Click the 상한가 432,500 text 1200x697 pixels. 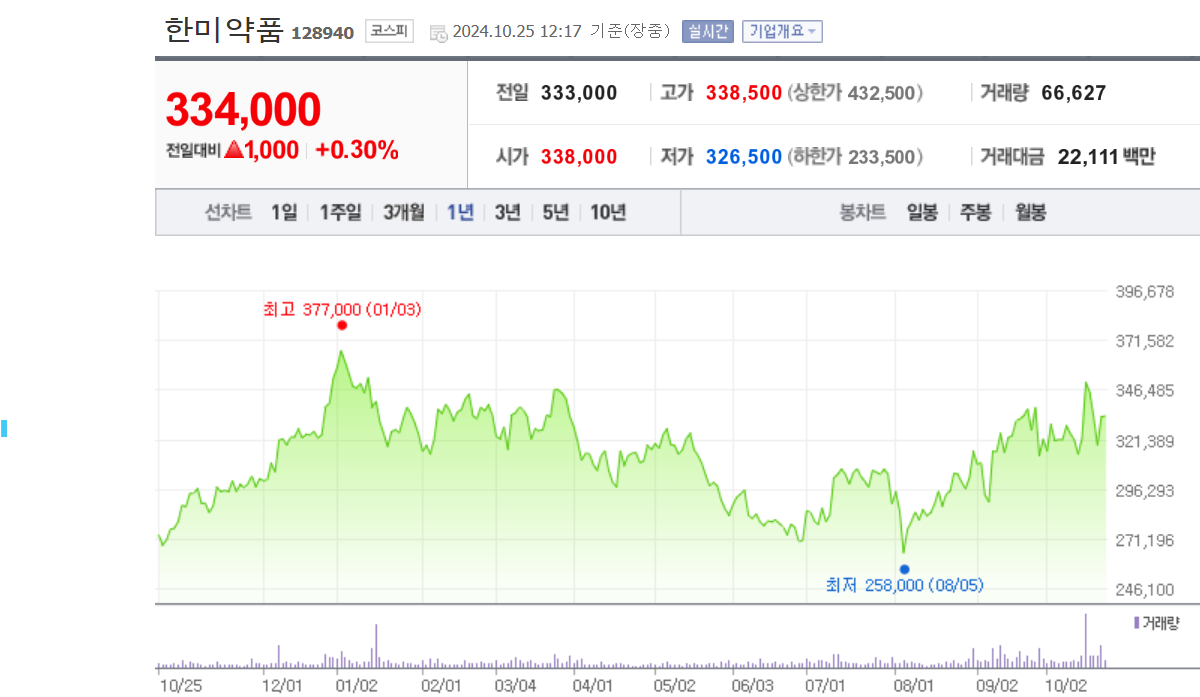[855, 93]
